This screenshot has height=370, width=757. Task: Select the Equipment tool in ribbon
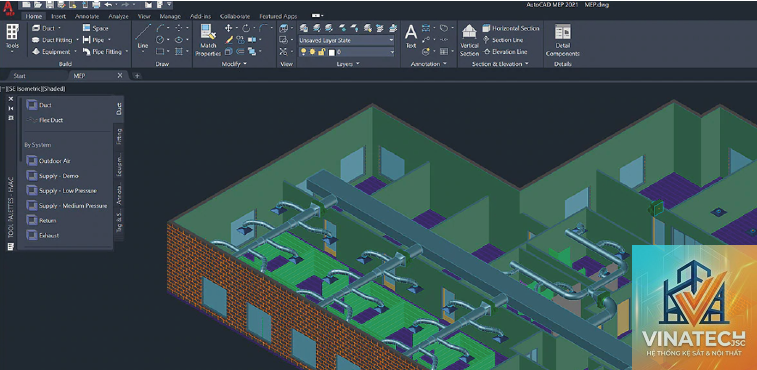51,52
